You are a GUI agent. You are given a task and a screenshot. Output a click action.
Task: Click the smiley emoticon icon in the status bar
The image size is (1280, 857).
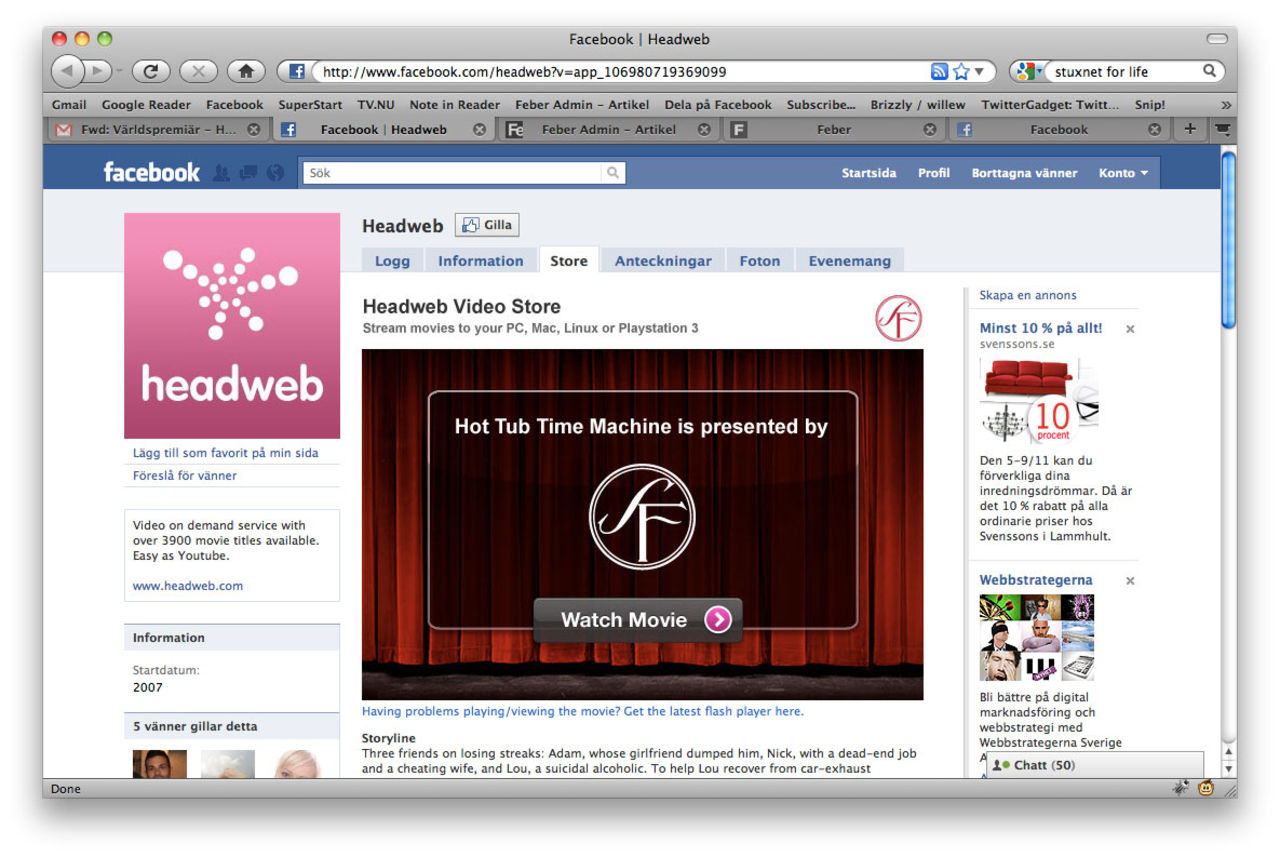tap(1205, 788)
